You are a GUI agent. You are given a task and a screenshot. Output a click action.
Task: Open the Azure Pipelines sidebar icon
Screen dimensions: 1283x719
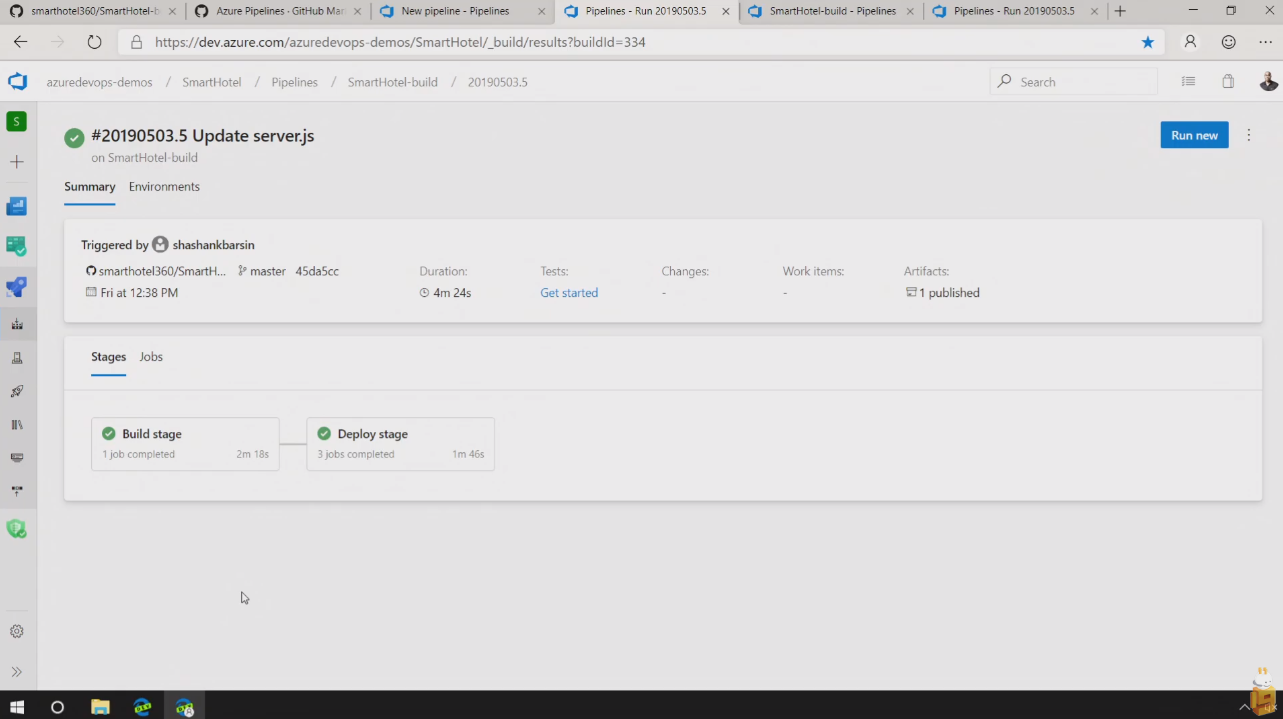tap(17, 287)
